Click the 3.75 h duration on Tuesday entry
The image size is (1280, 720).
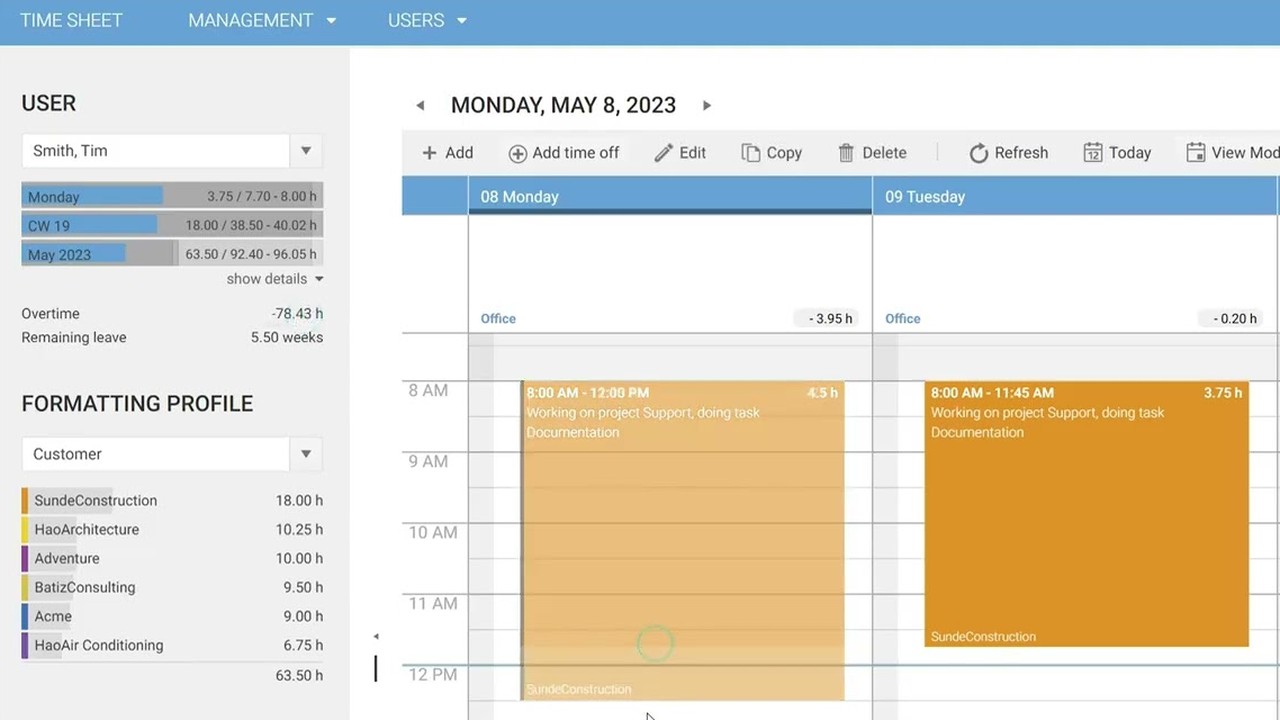pos(1223,393)
